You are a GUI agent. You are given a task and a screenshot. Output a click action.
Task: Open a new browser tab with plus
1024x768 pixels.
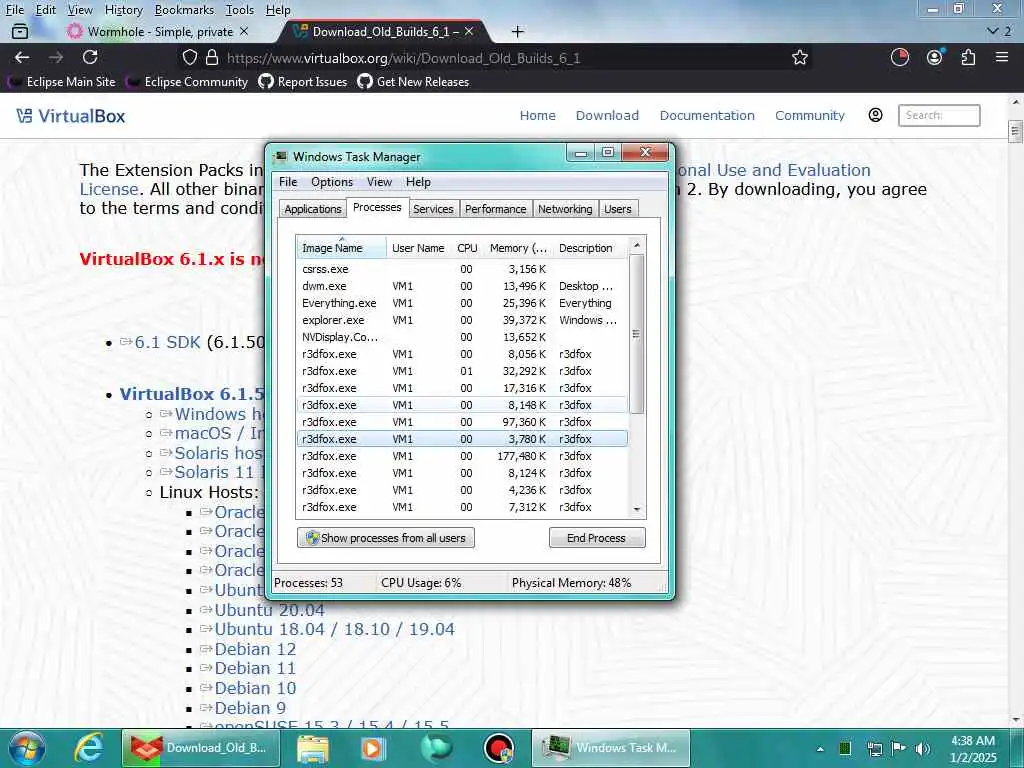517,31
